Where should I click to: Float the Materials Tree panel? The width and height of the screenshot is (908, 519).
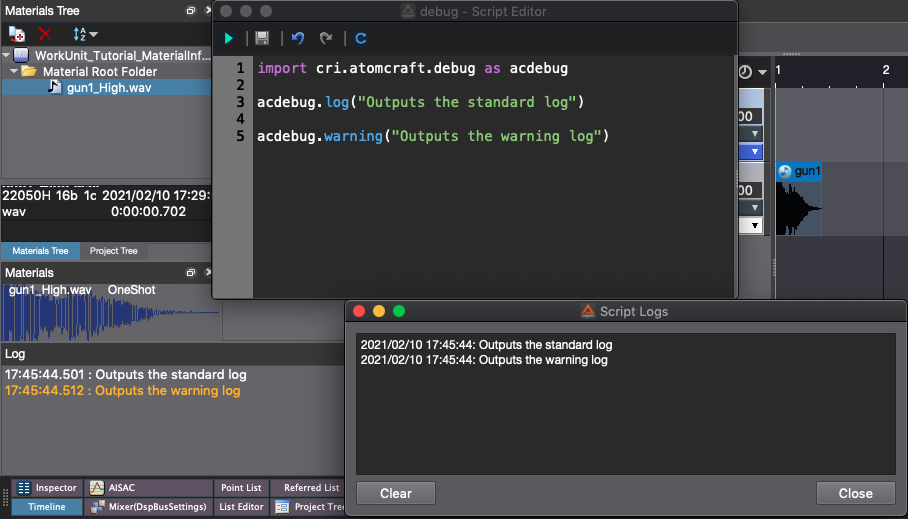pyautogui.click(x=190, y=10)
